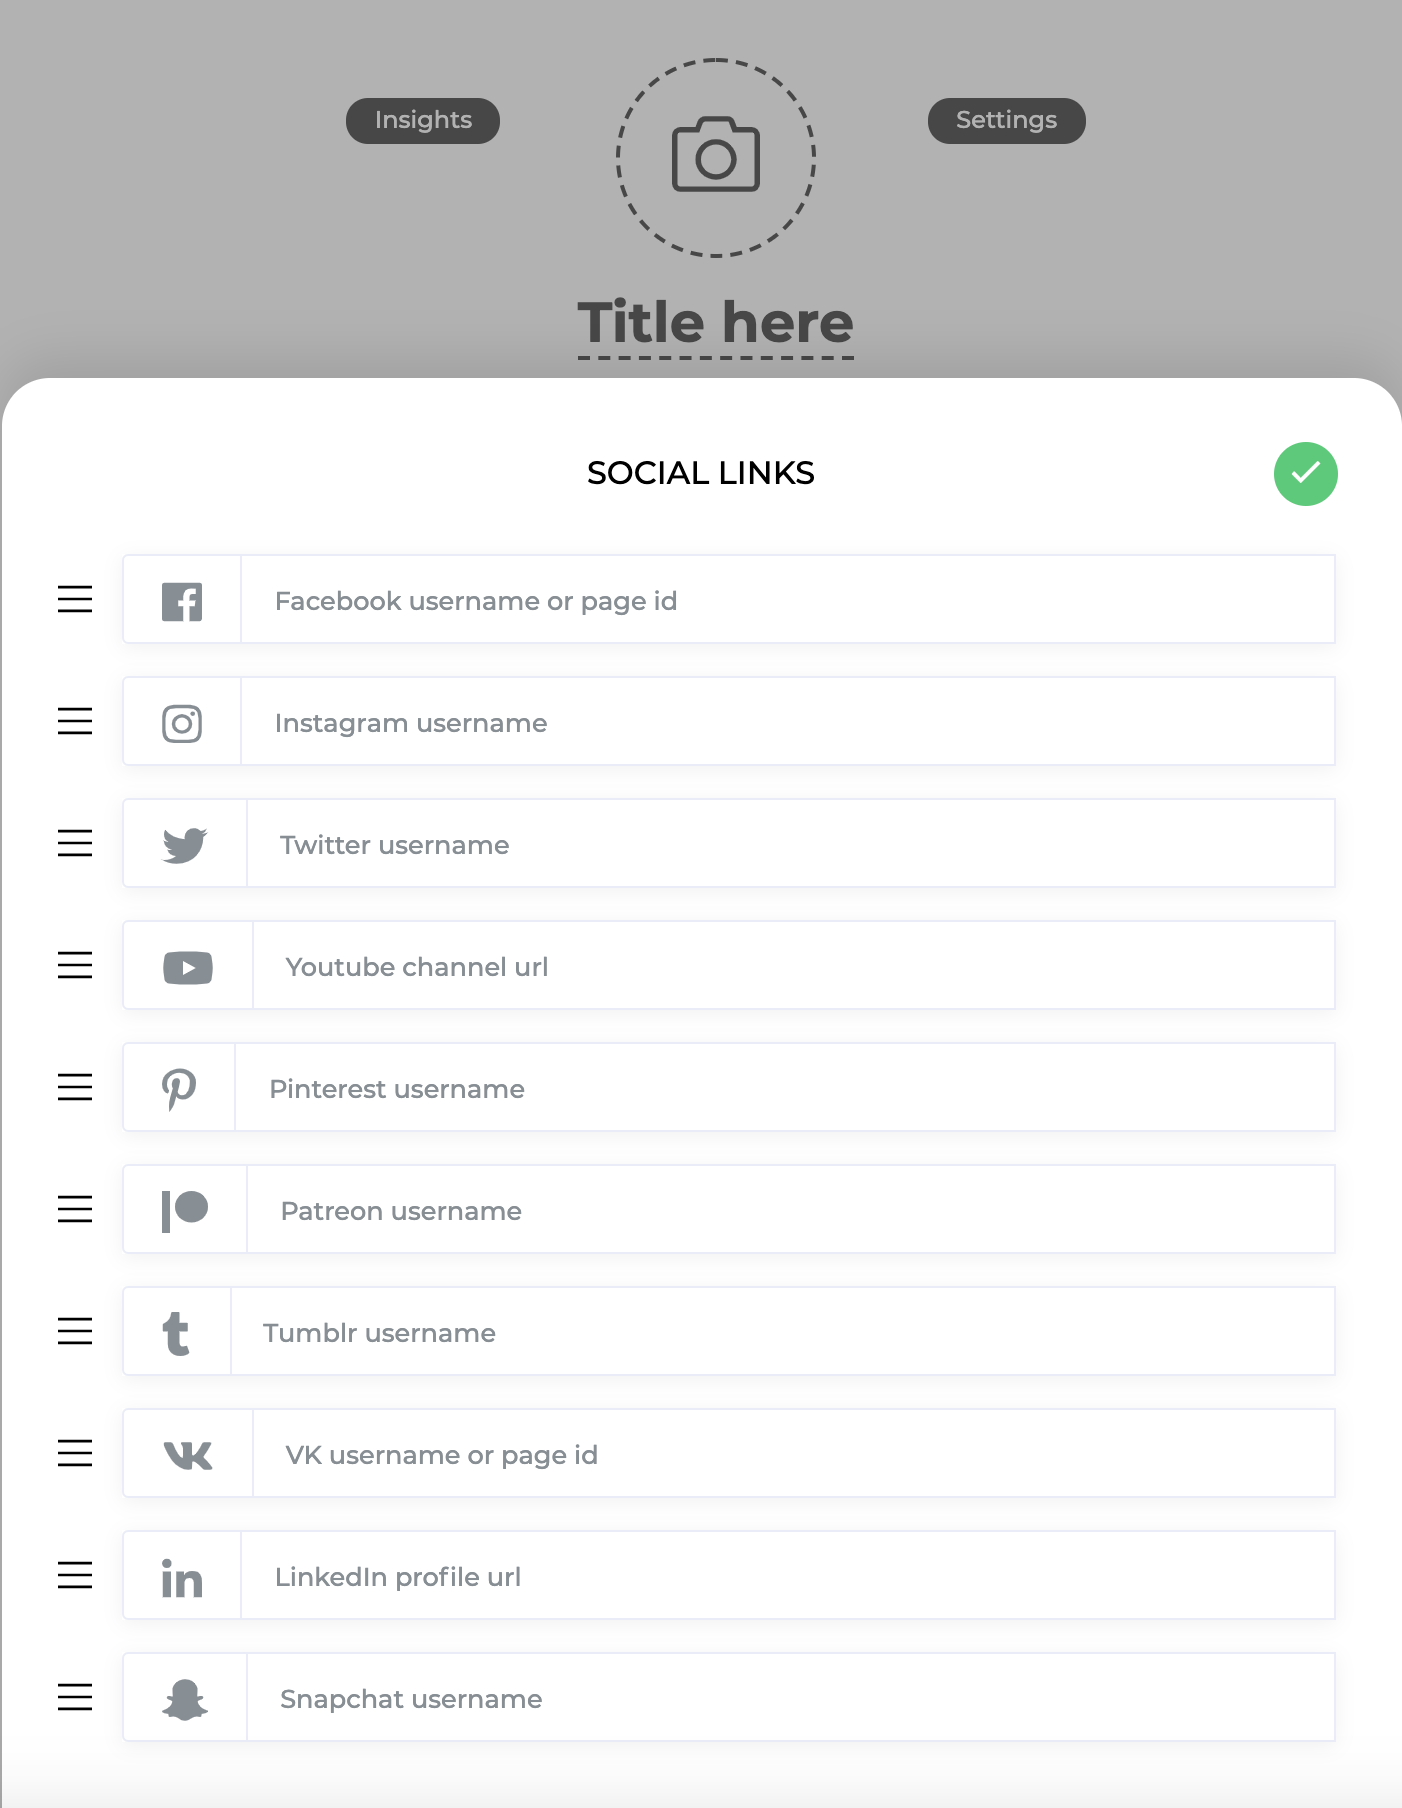This screenshot has height=1808, width=1402.
Task: Click the VK logo icon
Action: [x=188, y=1455]
